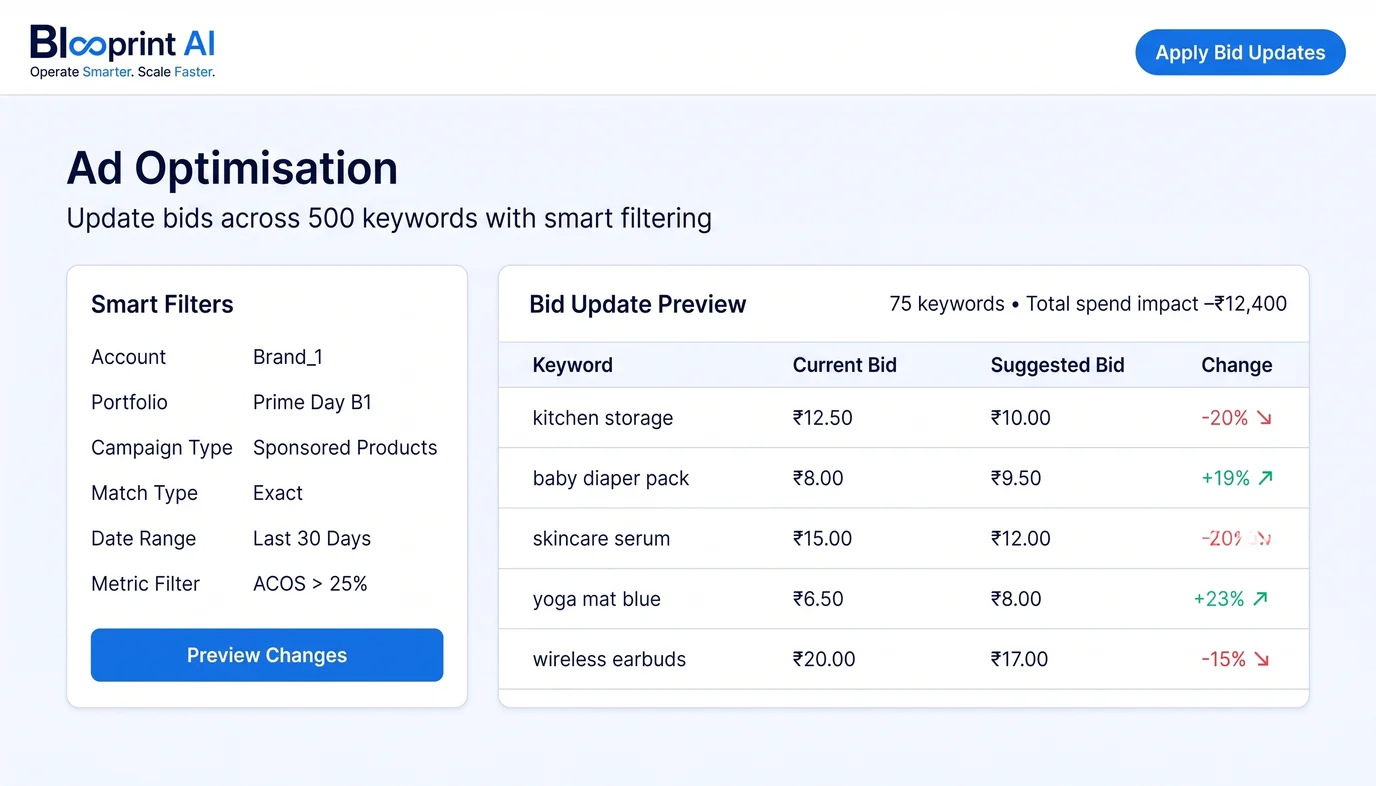Click the up arrow beside baby diaper pack's +19%
1376x786 pixels.
pos(1265,478)
